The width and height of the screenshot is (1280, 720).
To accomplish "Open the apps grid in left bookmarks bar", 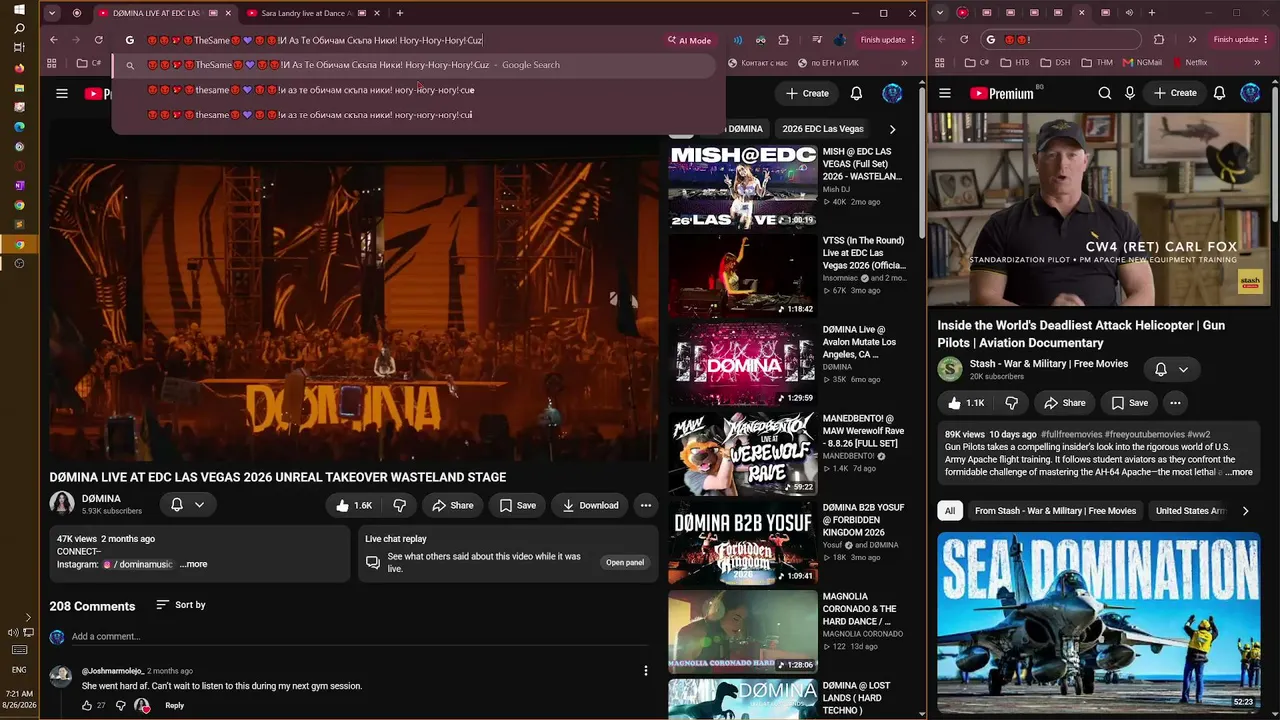I will click(51, 63).
